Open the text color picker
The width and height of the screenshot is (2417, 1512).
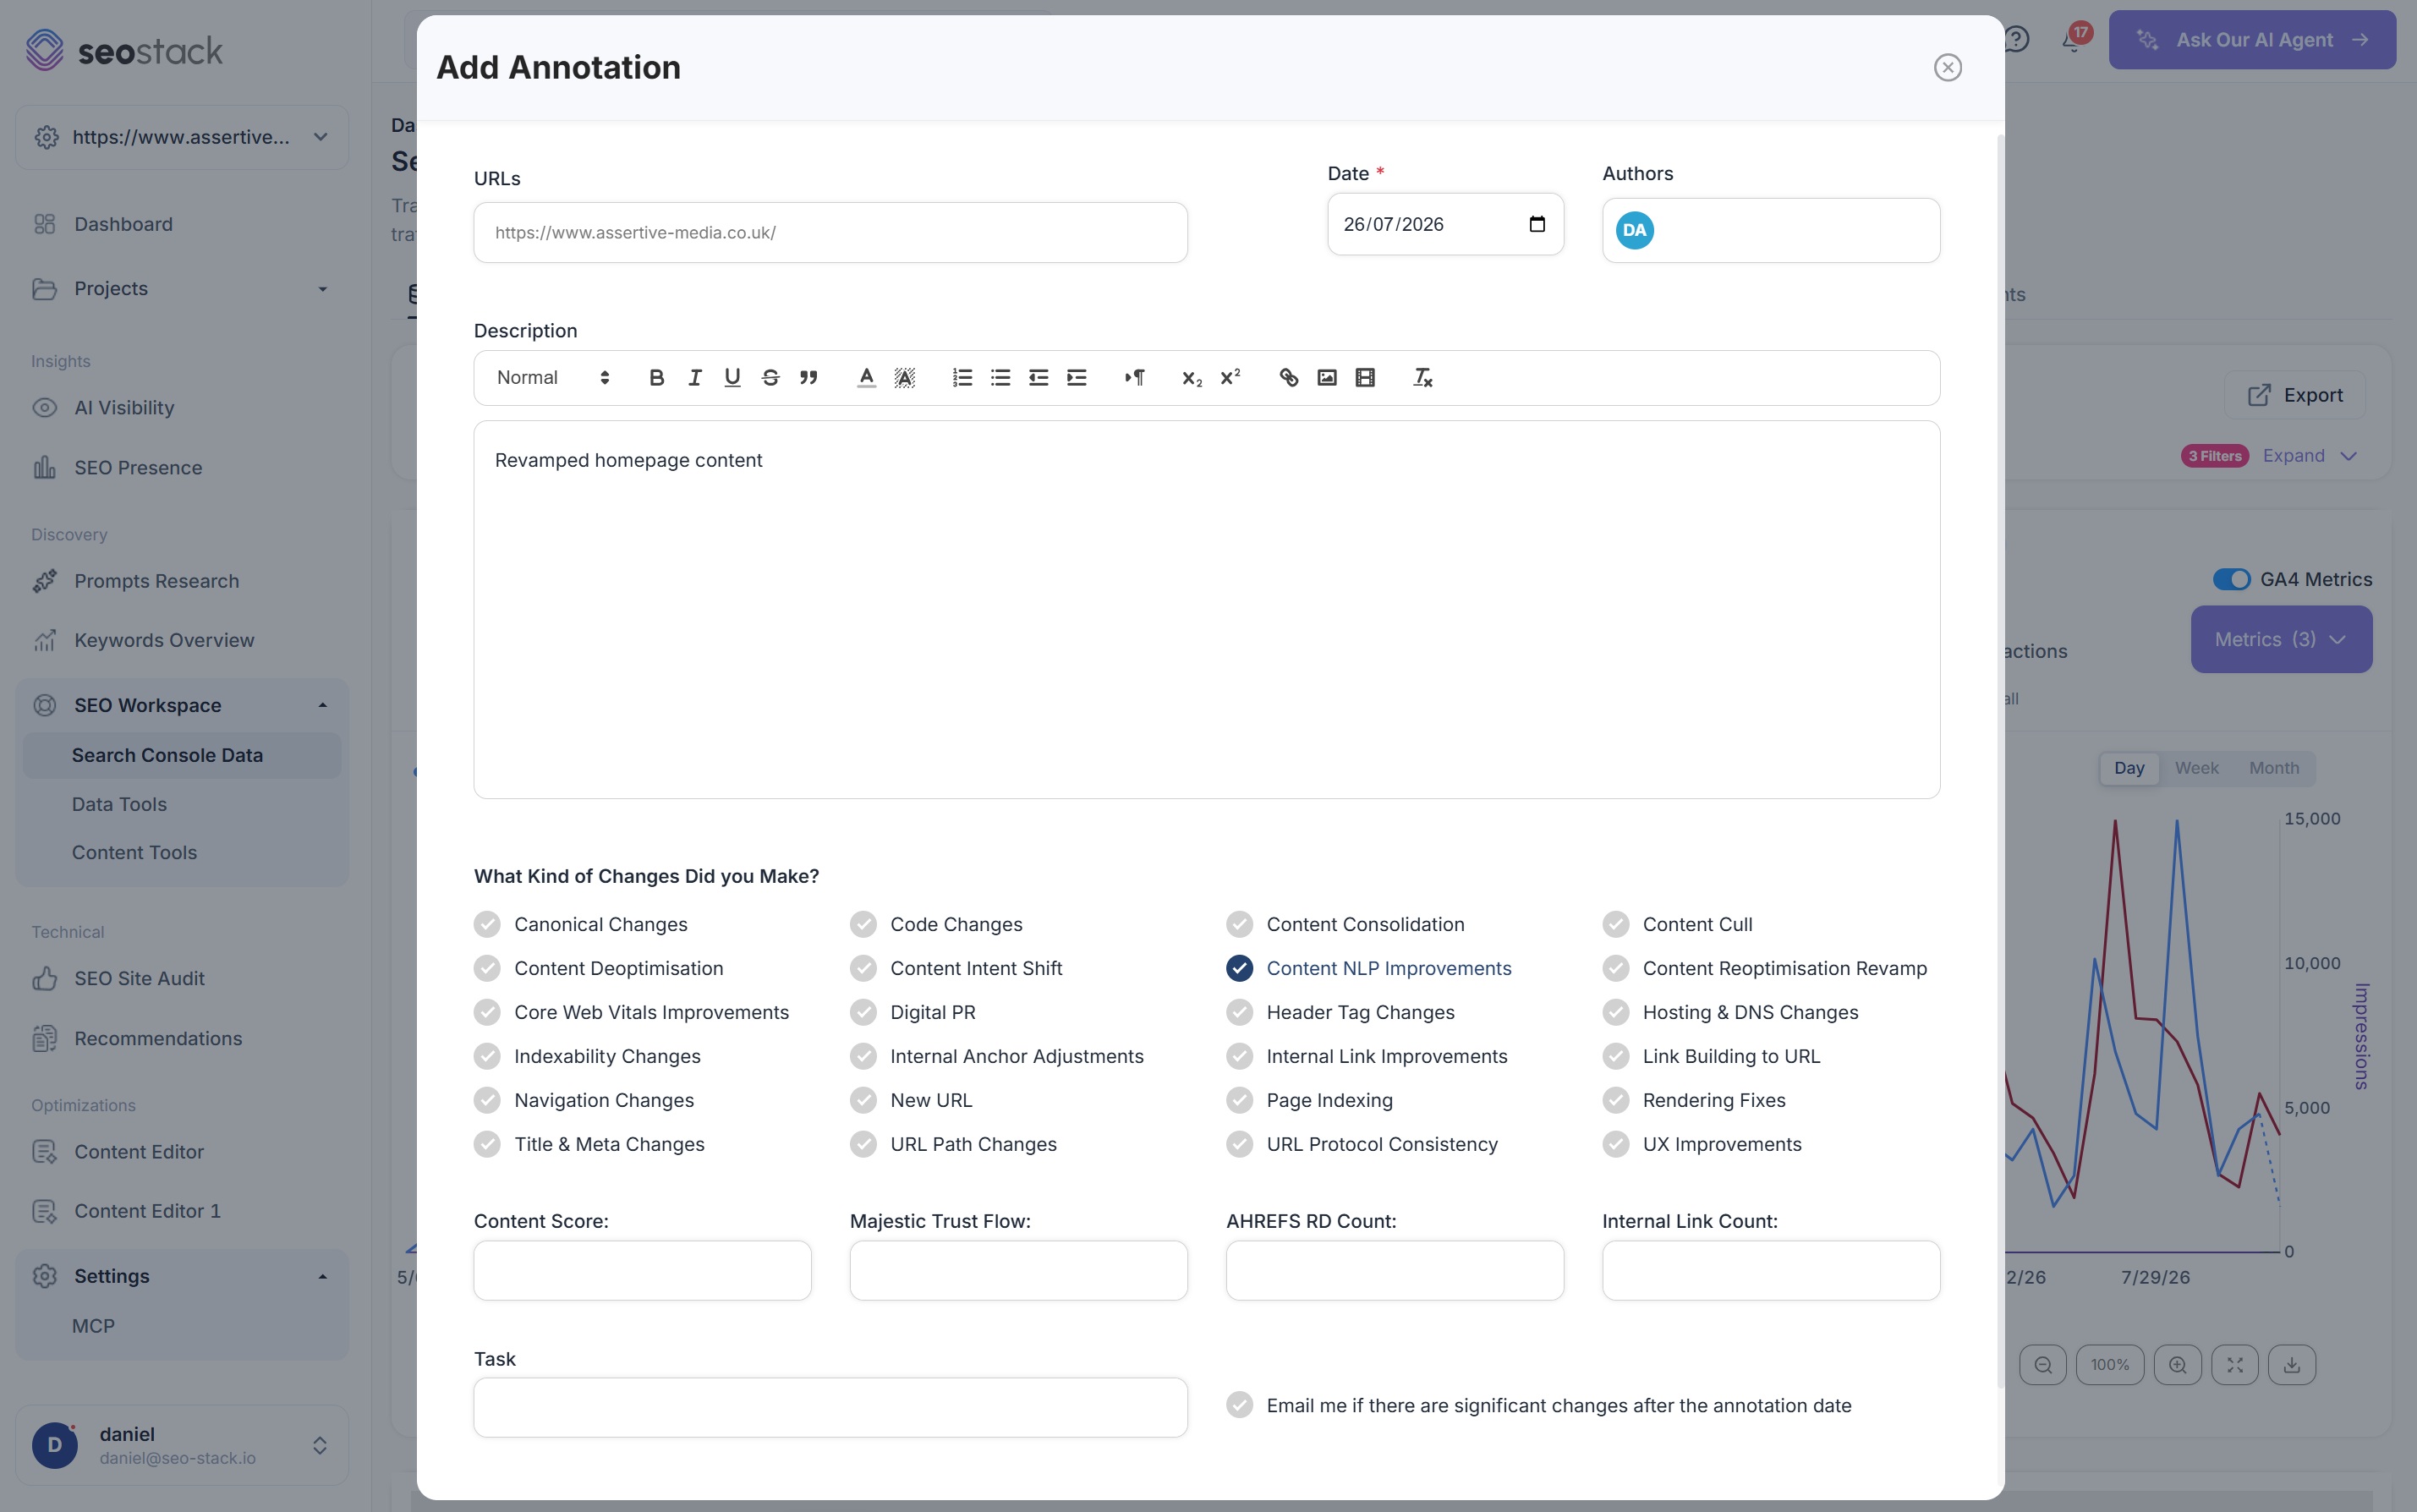click(x=866, y=378)
